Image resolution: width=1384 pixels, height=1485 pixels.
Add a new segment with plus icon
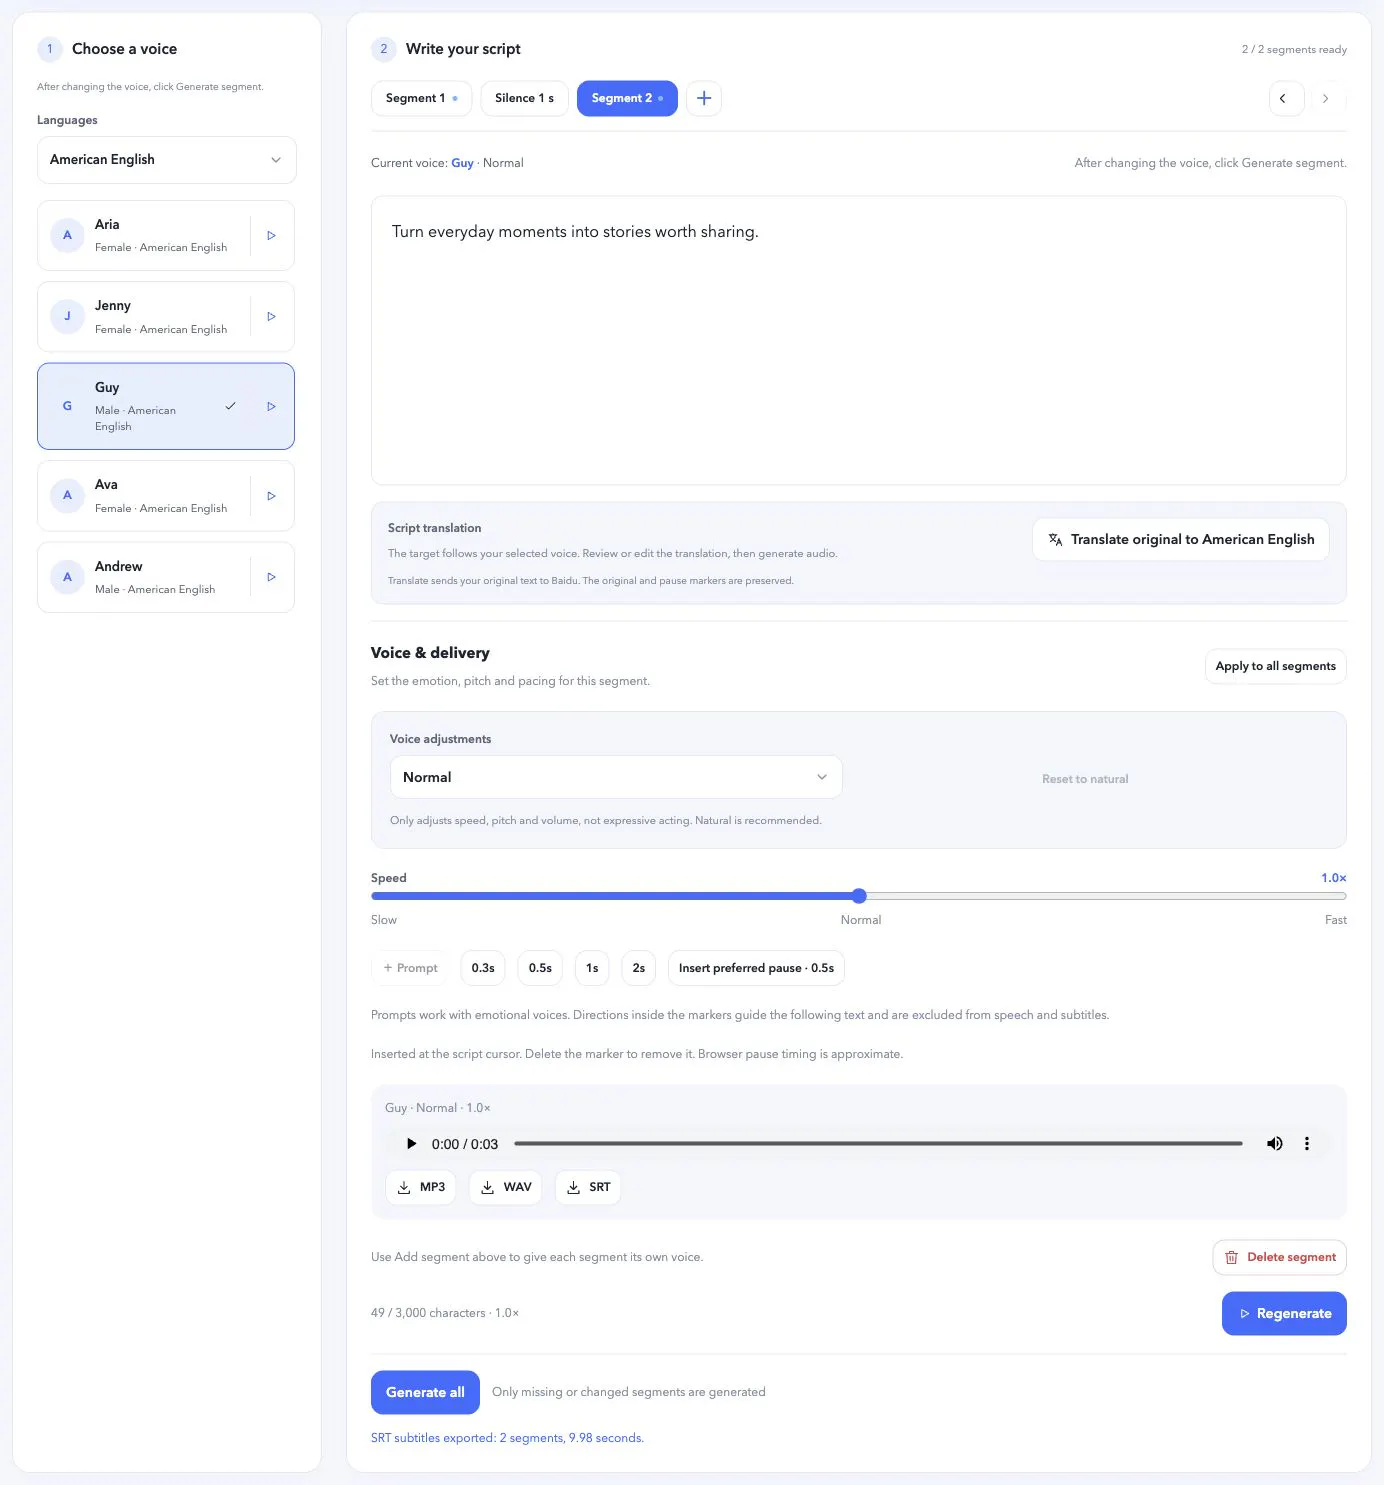(704, 98)
